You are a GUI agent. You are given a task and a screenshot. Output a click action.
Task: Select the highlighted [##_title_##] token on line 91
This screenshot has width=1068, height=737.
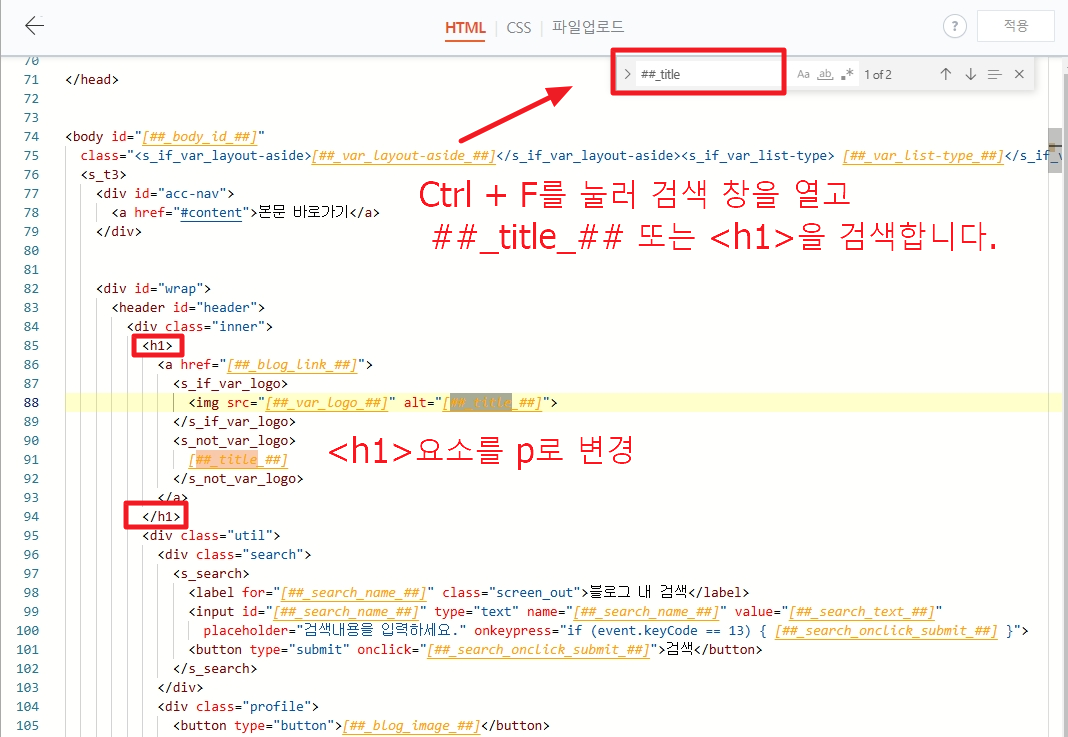pyautogui.click(x=236, y=459)
